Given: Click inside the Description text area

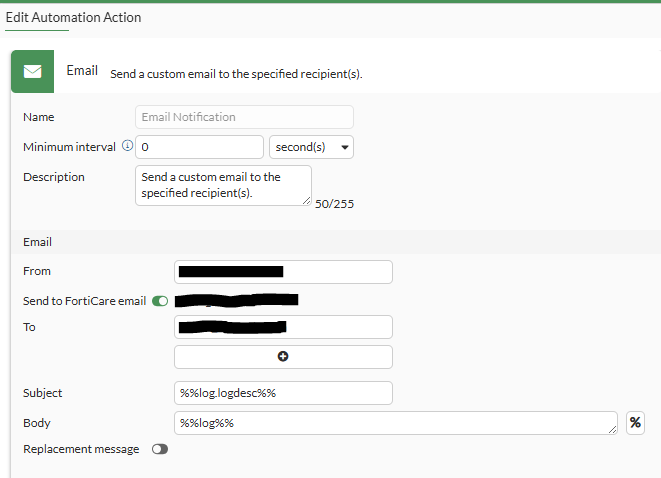Looking at the screenshot, I should (x=222, y=185).
